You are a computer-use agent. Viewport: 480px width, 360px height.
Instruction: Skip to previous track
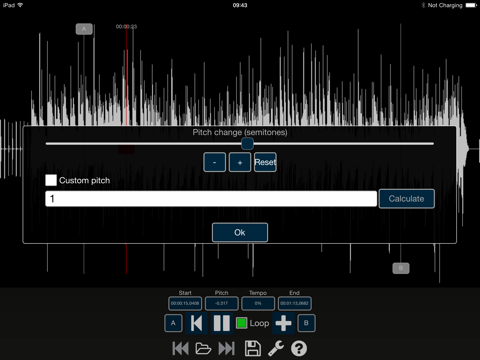180,349
